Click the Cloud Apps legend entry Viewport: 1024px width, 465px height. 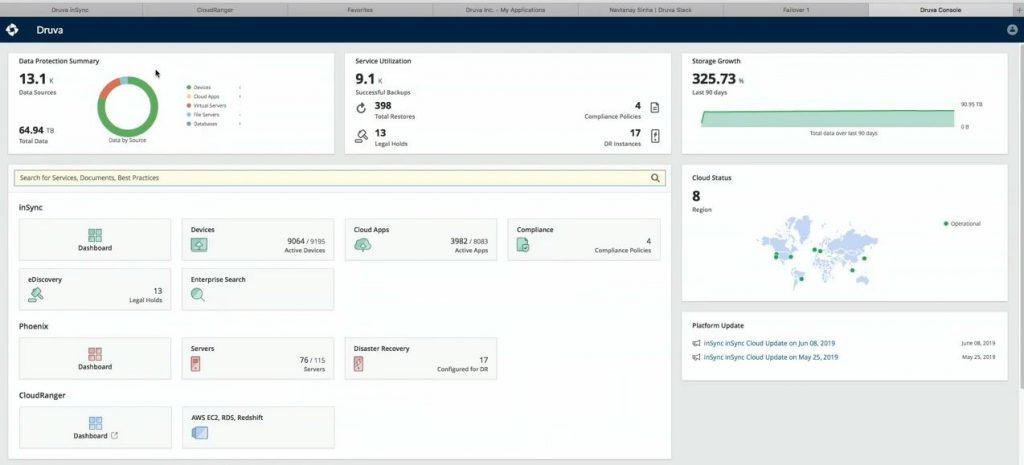click(206, 96)
